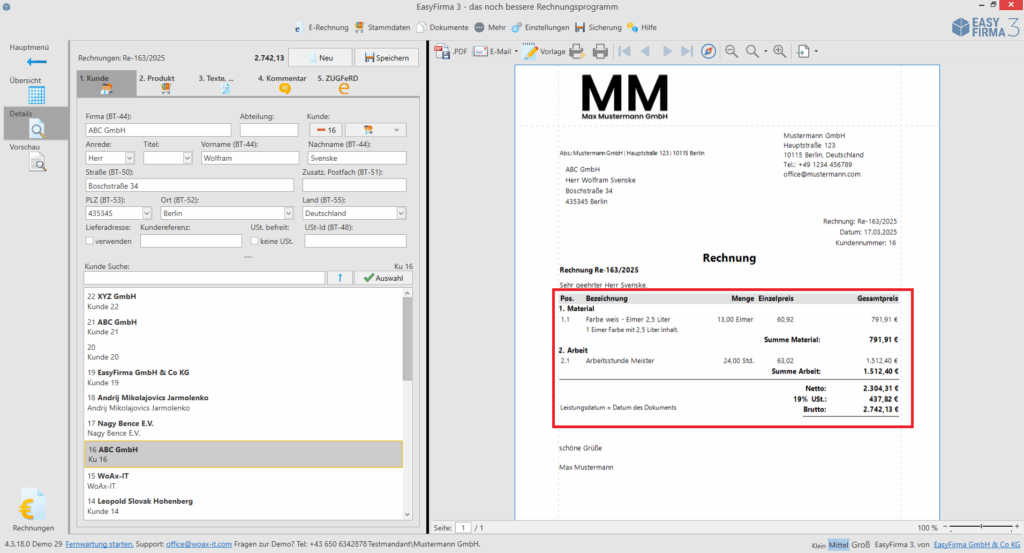Jump to the first page of the preview
The image size is (1024, 553).
(624, 52)
